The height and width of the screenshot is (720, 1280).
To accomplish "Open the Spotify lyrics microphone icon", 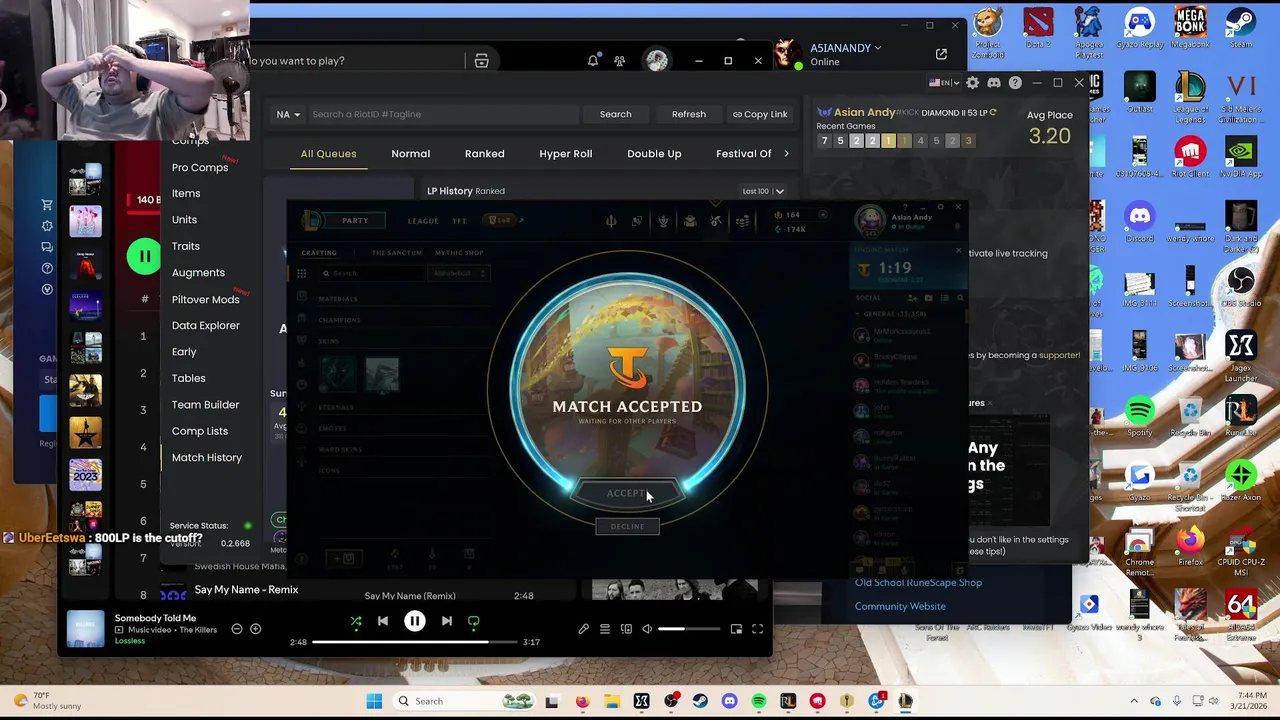I will (x=584, y=629).
